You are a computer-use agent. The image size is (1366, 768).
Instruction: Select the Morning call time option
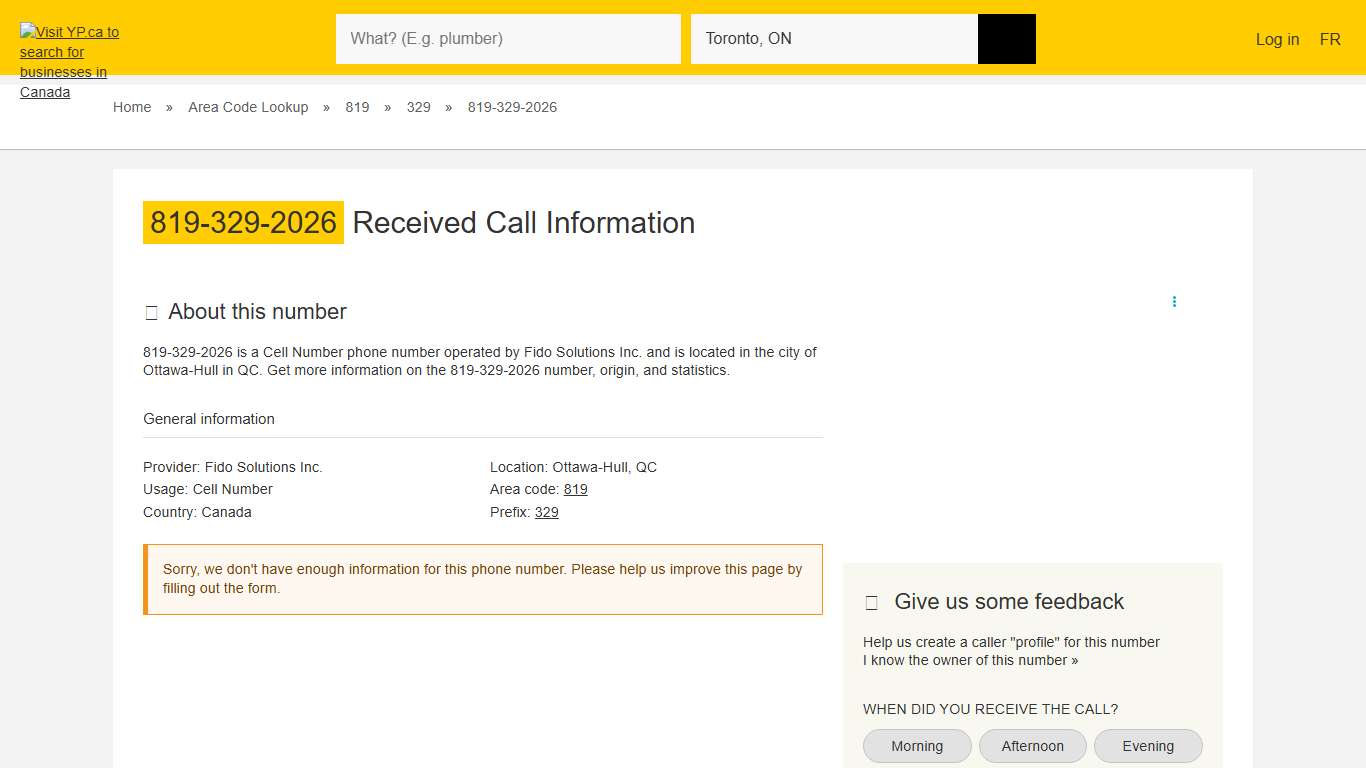916,745
